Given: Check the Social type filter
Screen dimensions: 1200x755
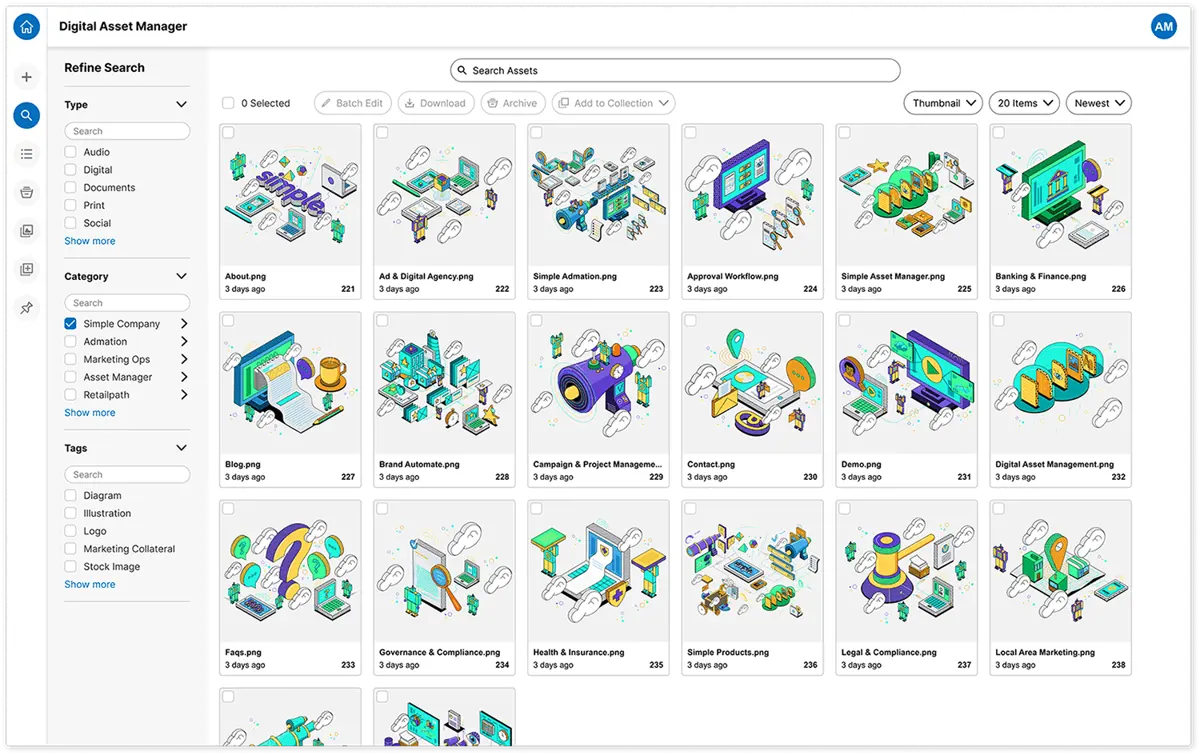Looking at the screenshot, I should [x=71, y=223].
